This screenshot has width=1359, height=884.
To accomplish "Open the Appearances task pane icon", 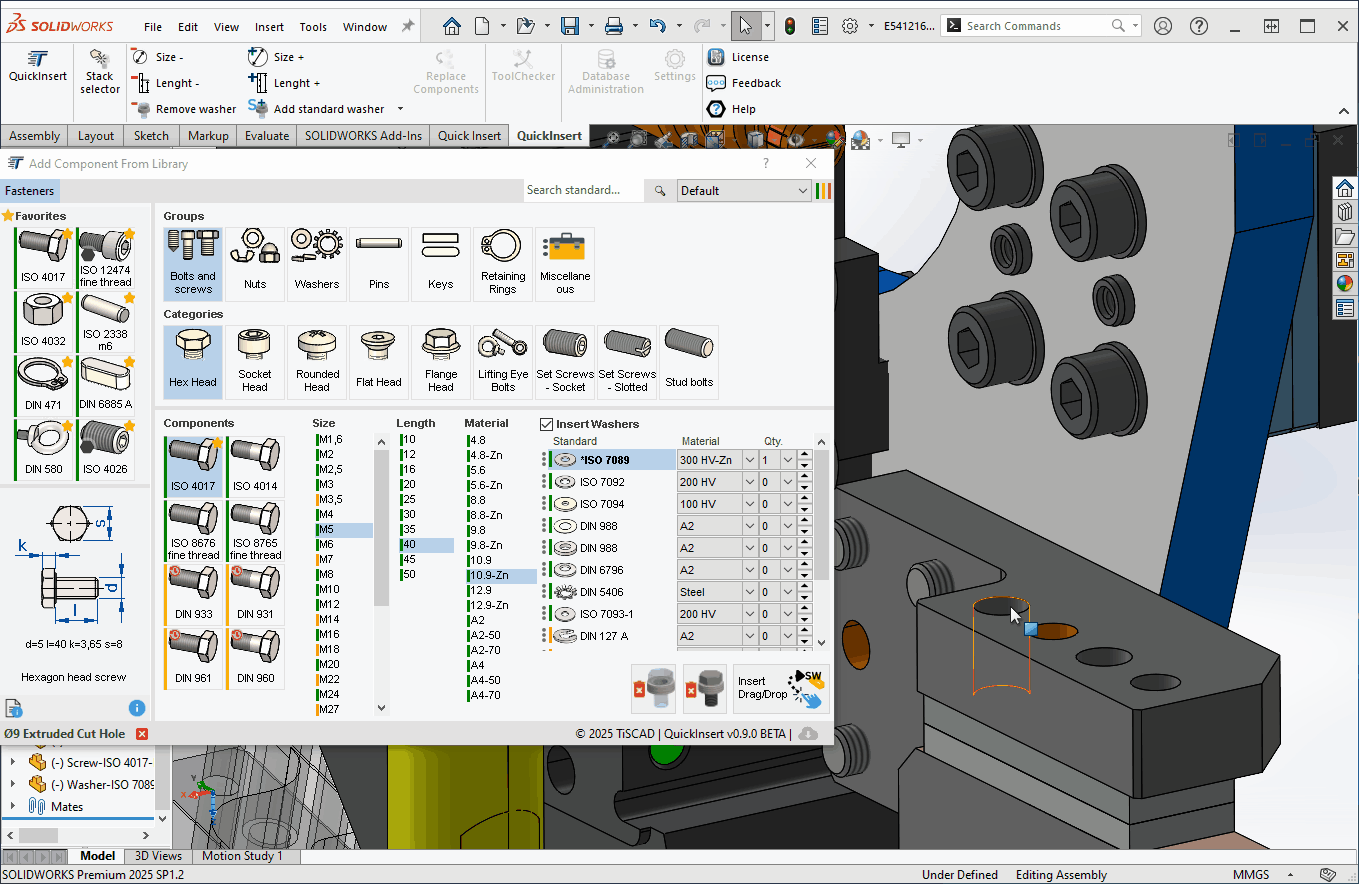I will (x=1345, y=284).
